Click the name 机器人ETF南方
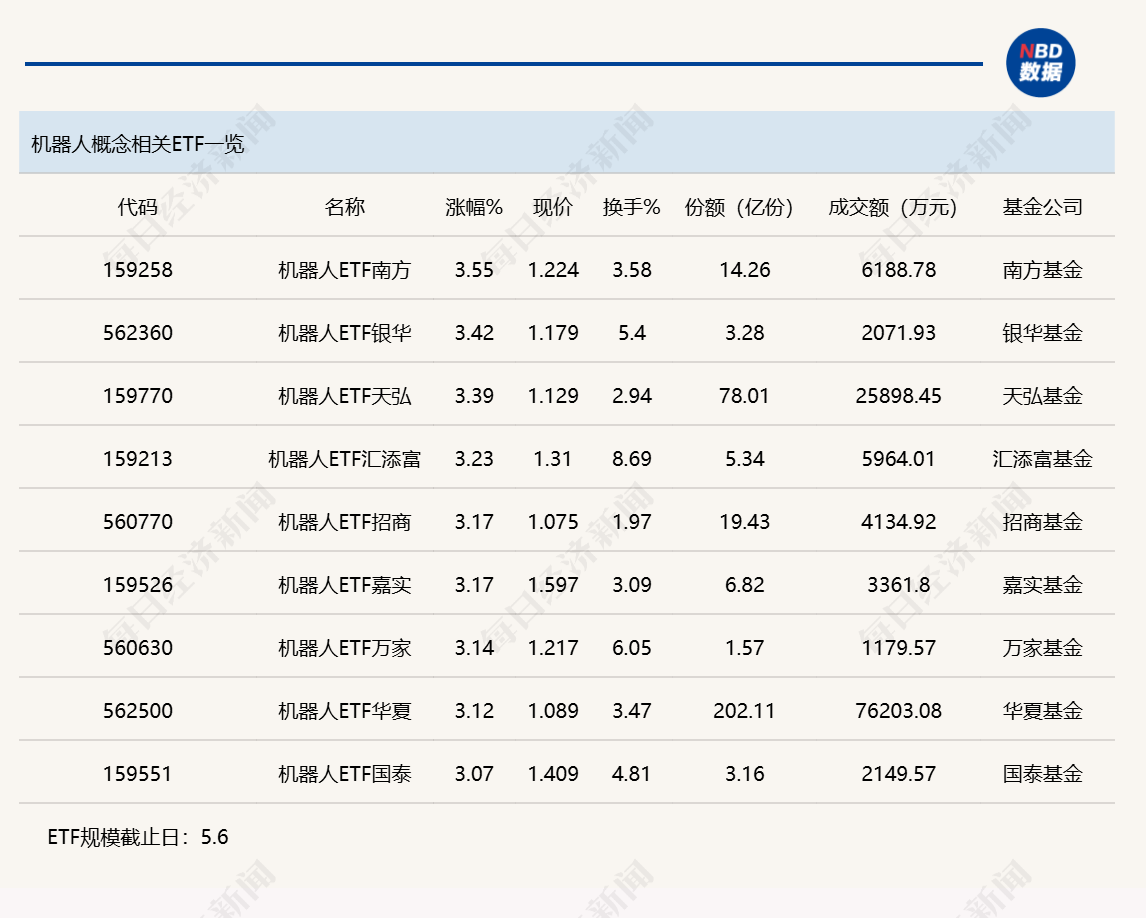 point(344,270)
